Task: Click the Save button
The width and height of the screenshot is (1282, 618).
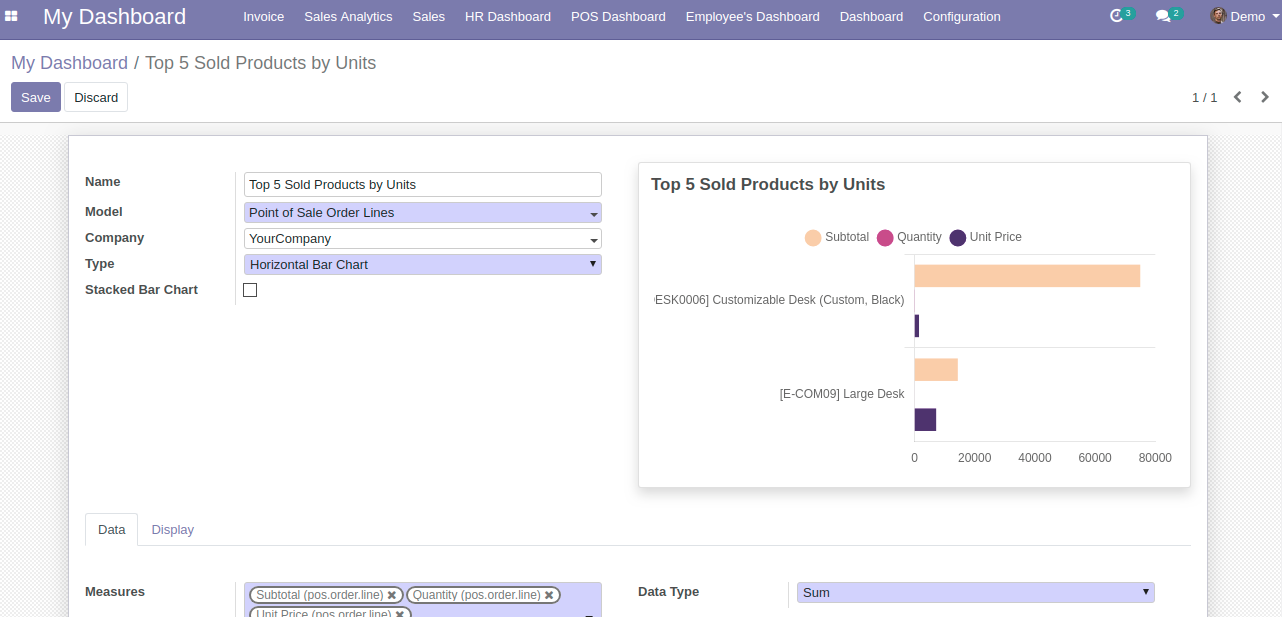Action: click(x=36, y=97)
